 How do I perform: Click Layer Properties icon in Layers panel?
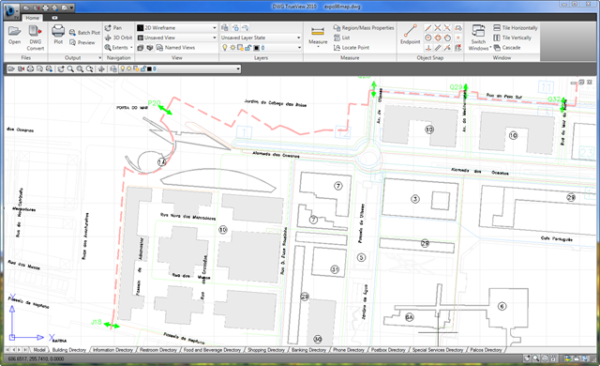pyautogui.click(x=225, y=28)
